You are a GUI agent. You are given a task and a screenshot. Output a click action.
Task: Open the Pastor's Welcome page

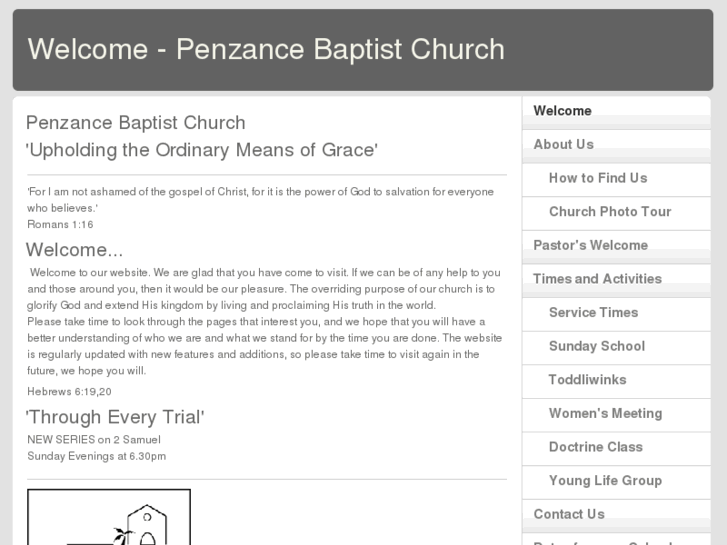click(591, 245)
